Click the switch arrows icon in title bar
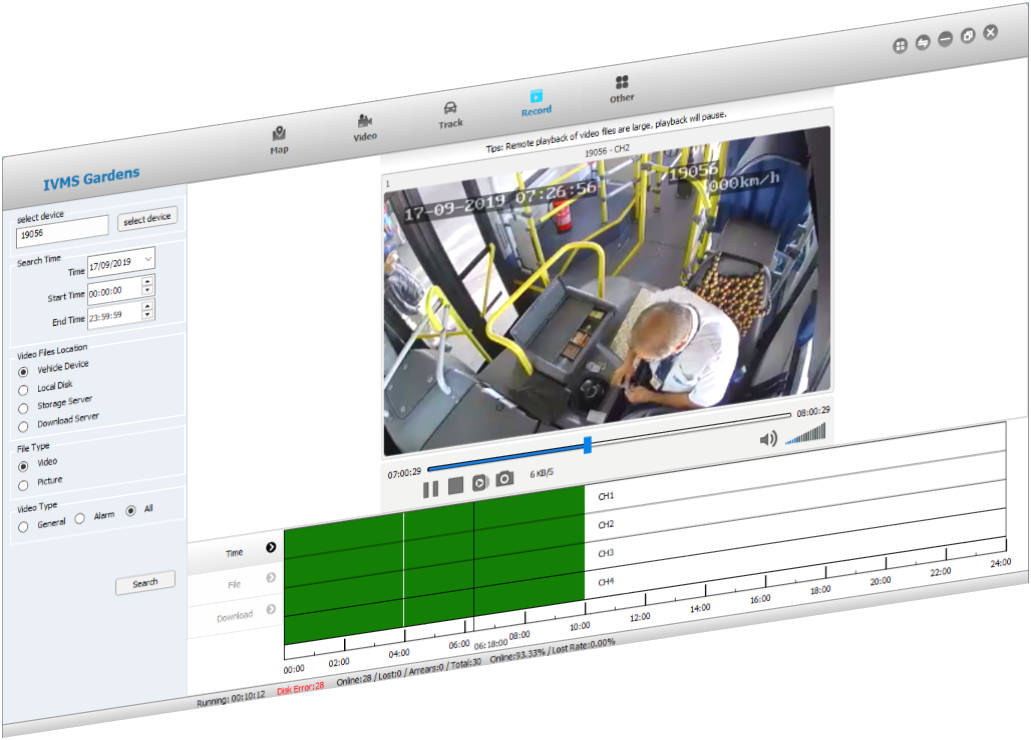 (x=923, y=42)
